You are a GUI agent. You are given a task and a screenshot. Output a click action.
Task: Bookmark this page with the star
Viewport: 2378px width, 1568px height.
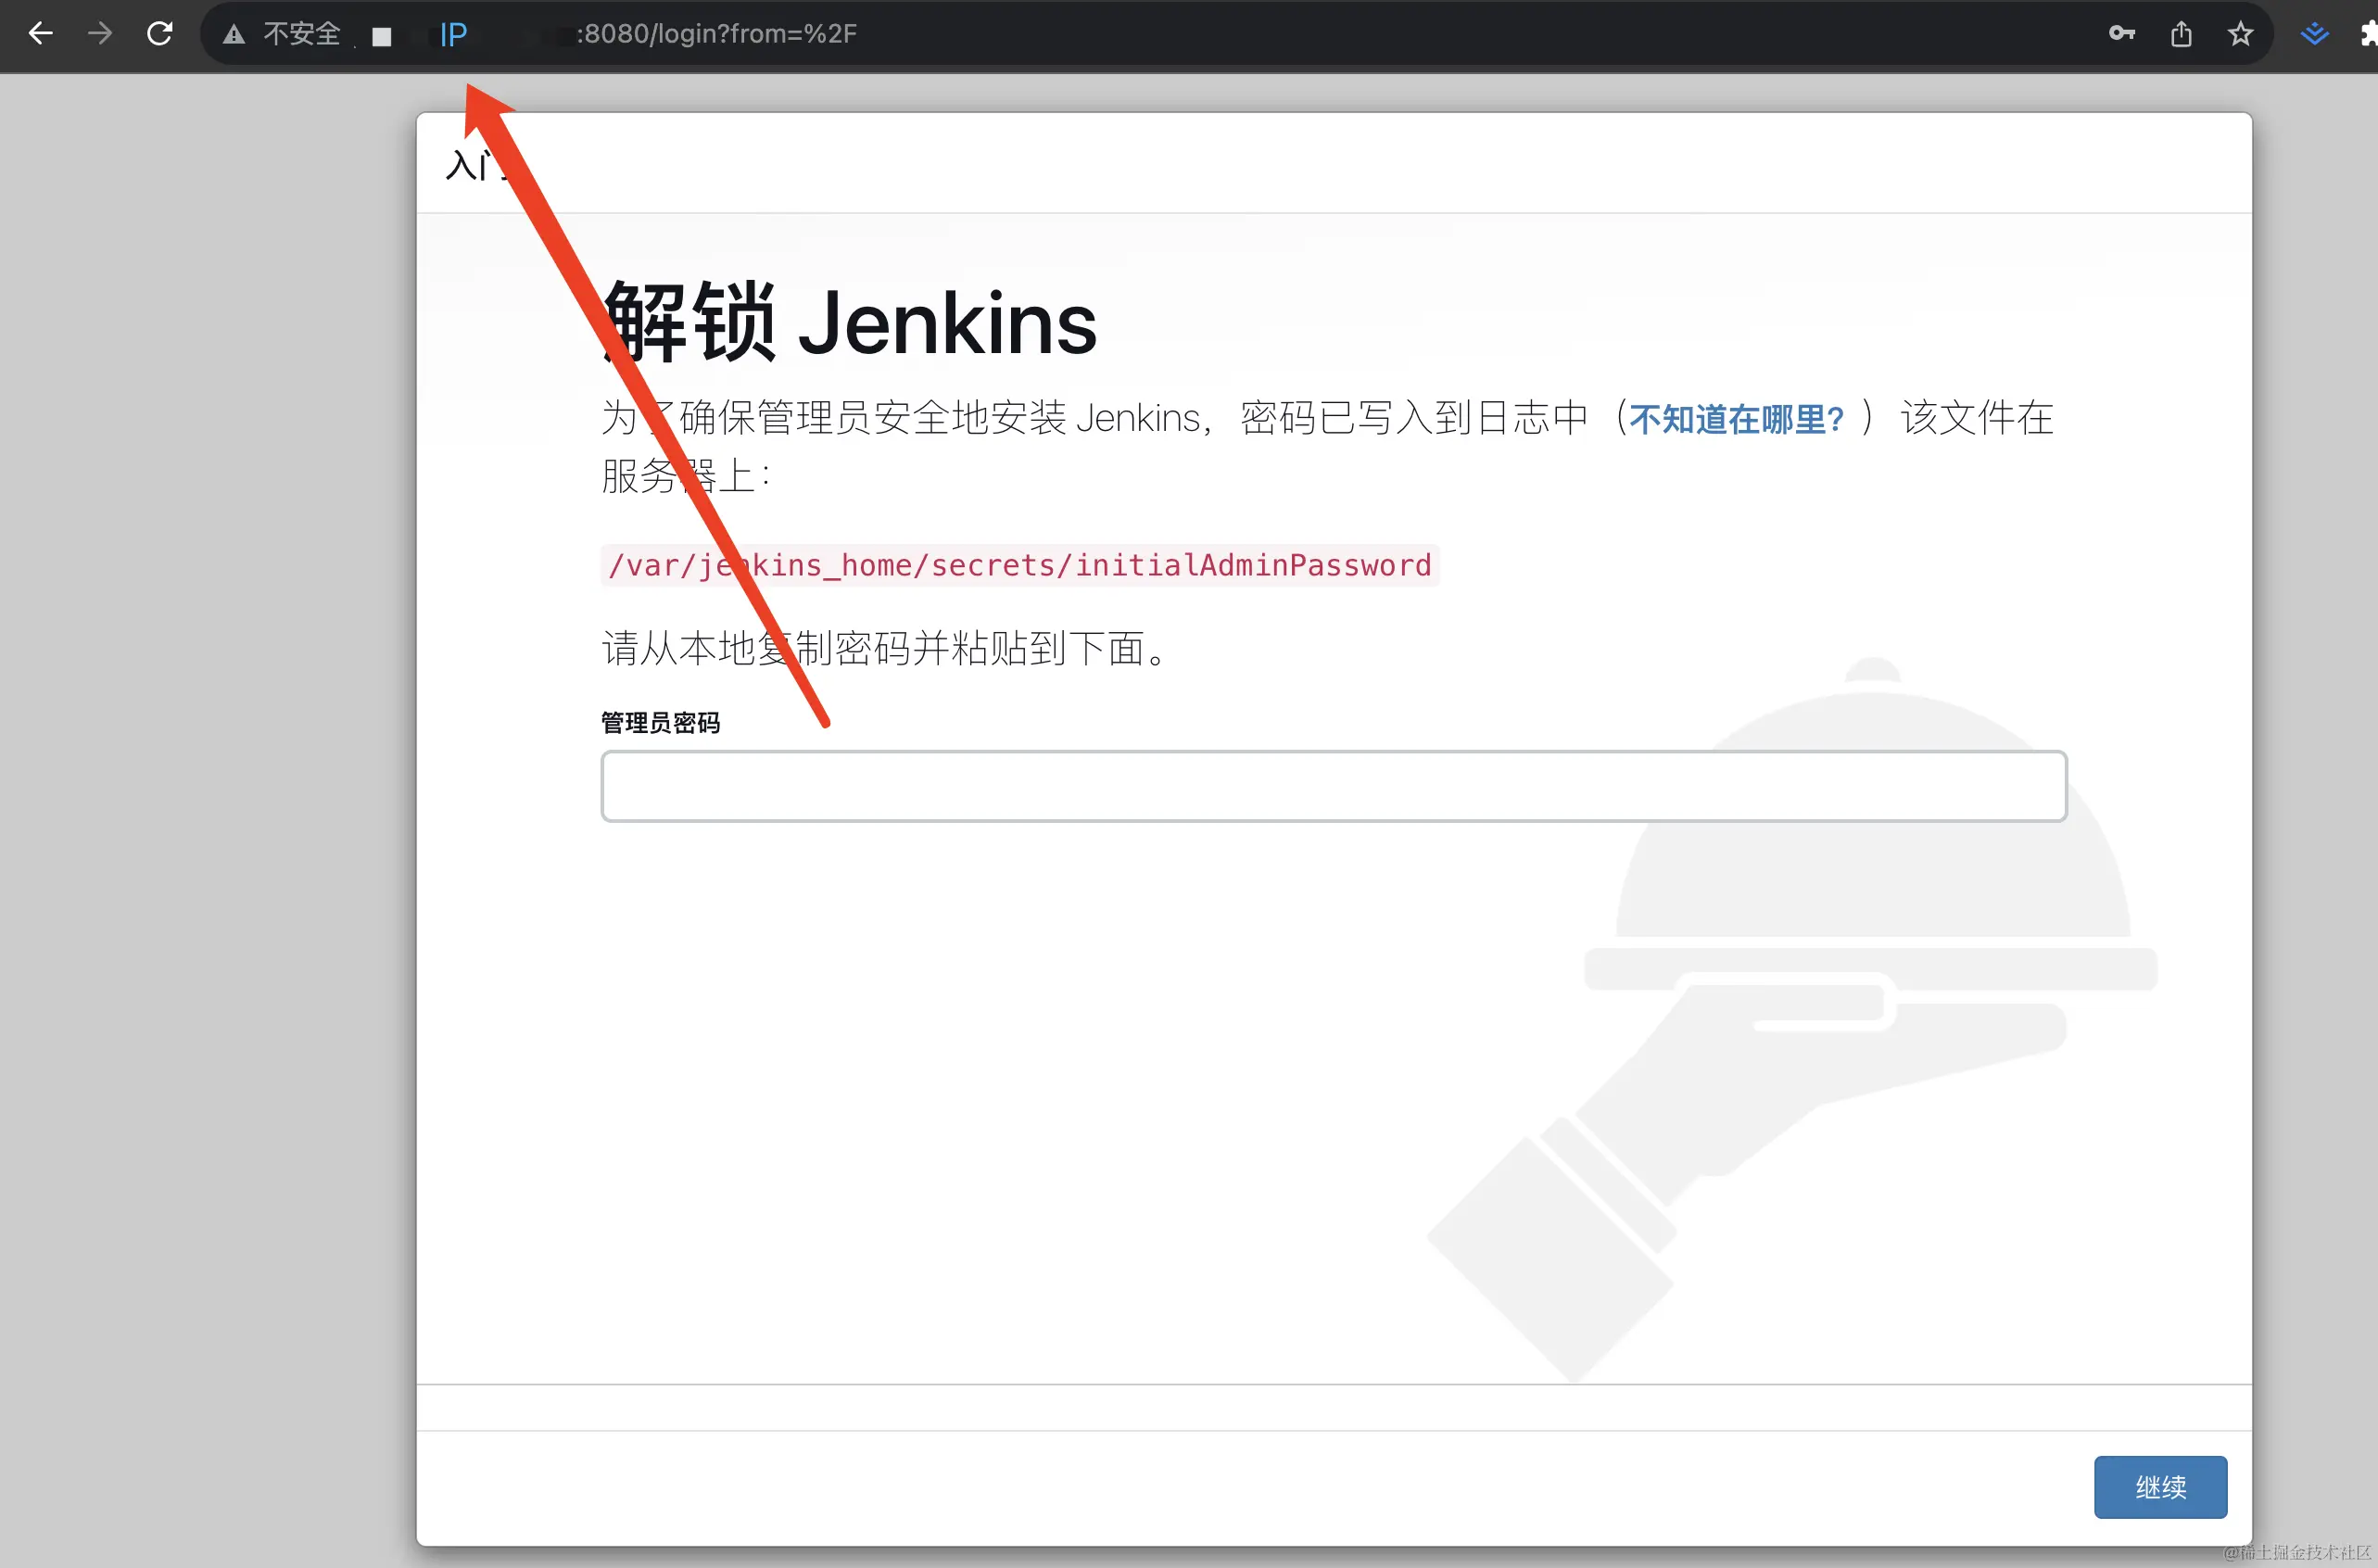pyautogui.click(x=2240, y=34)
